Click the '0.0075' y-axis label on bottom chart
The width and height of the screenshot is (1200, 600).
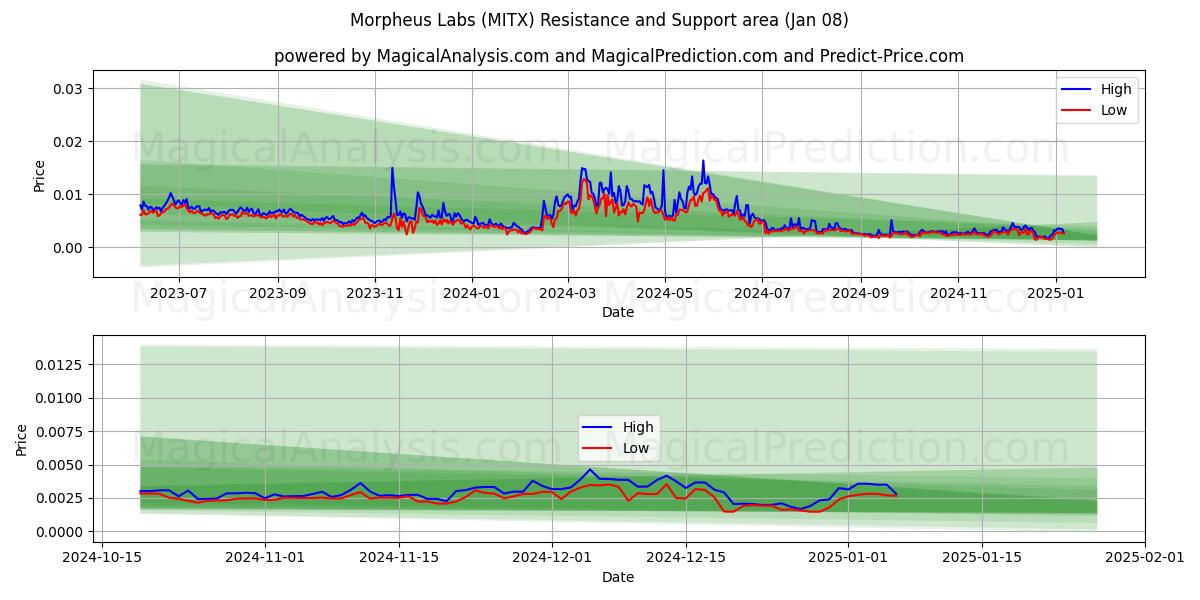coord(60,432)
